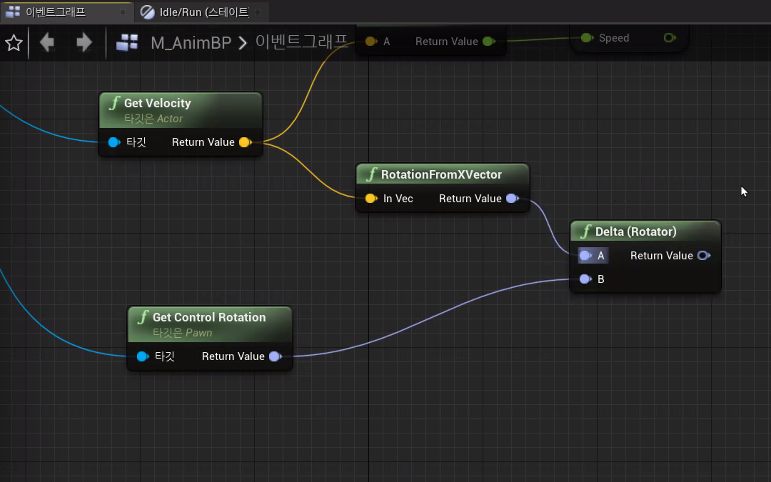The height and width of the screenshot is (482, 771).
Task: Switch to the 이벤트그래프 tab
Action: click(66, 12)
